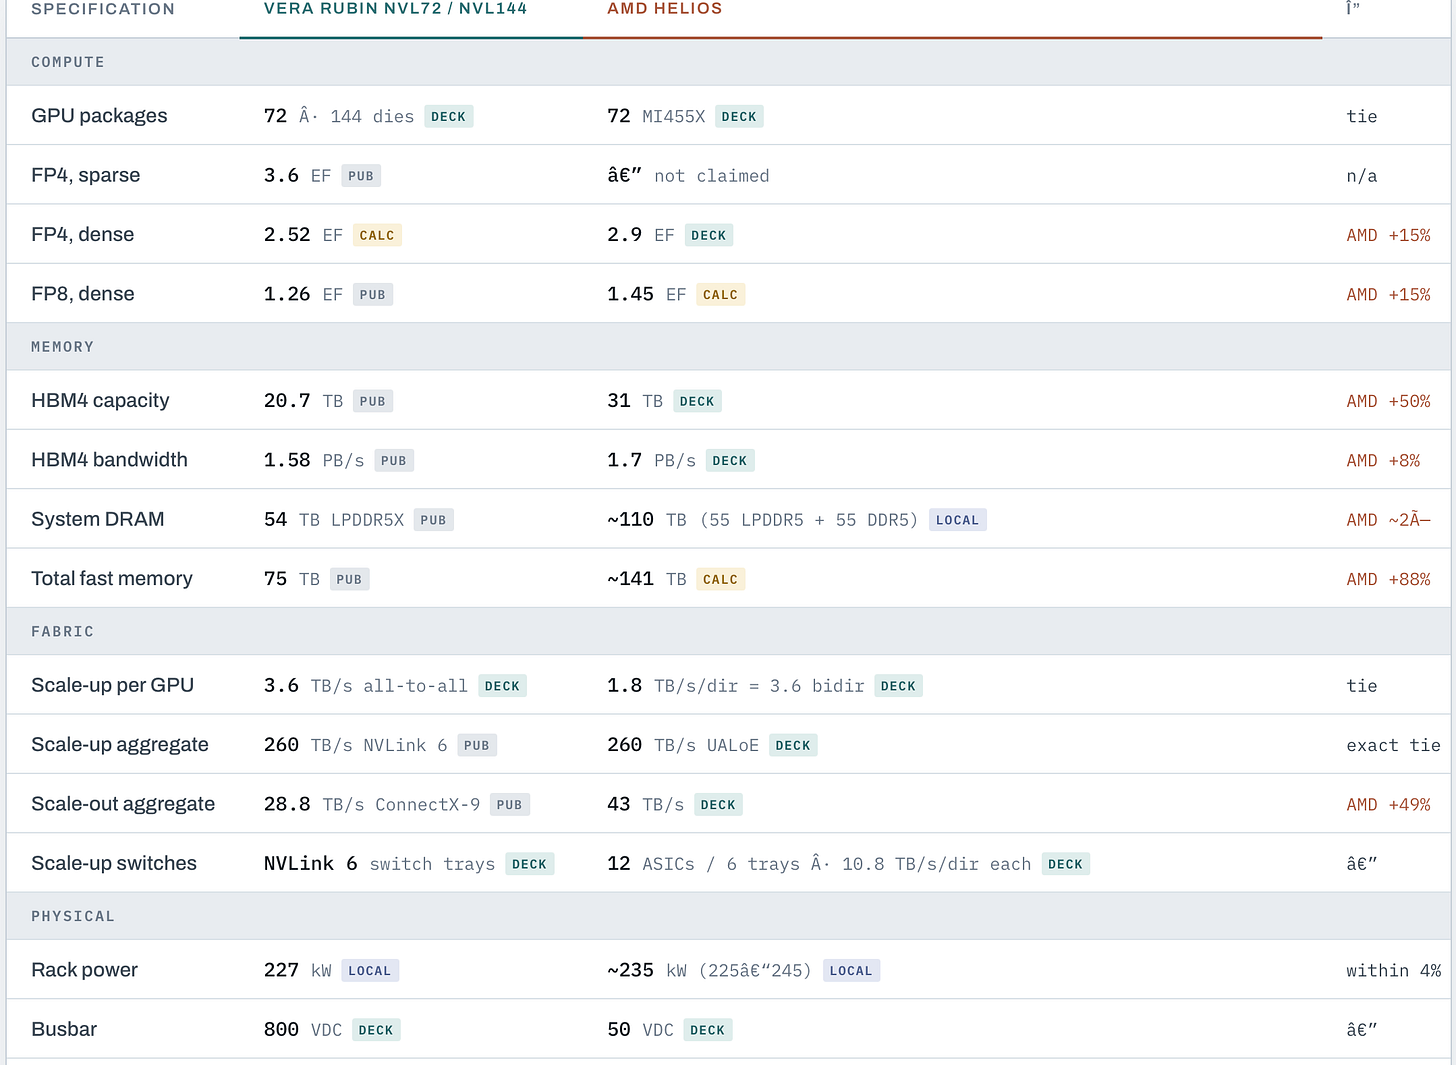Click the '12 ASICs / 6 trays' value
Viewport: 1456px width, 1065px height.
click(704, 864)
